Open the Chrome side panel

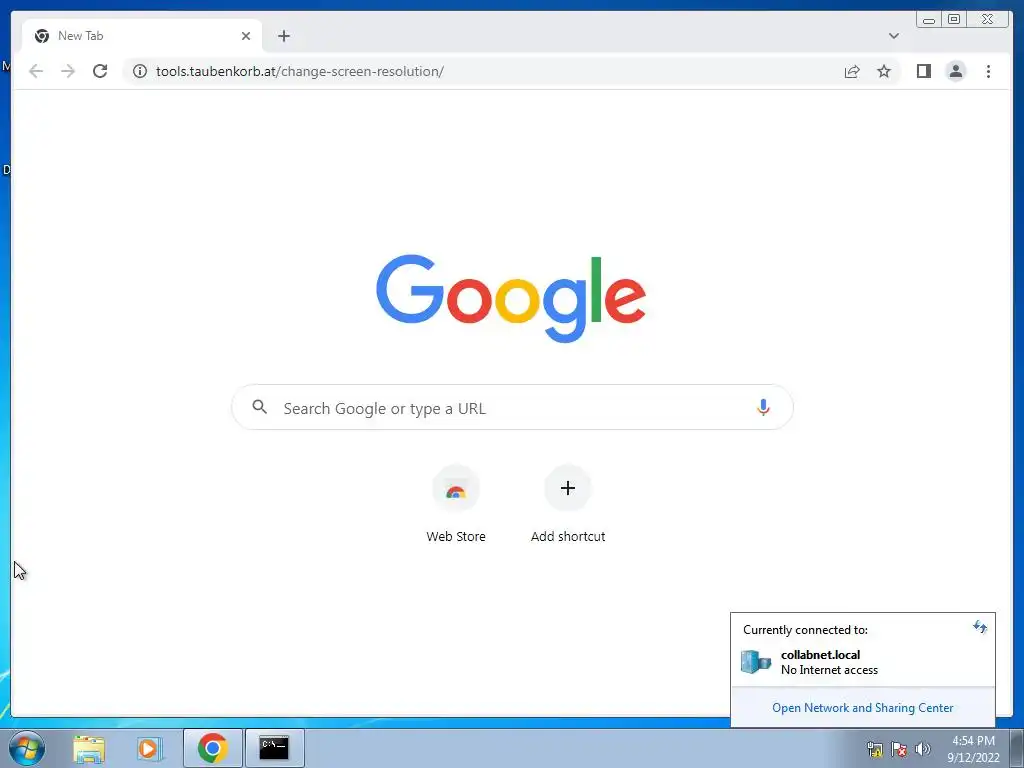[x=923, y=71]
